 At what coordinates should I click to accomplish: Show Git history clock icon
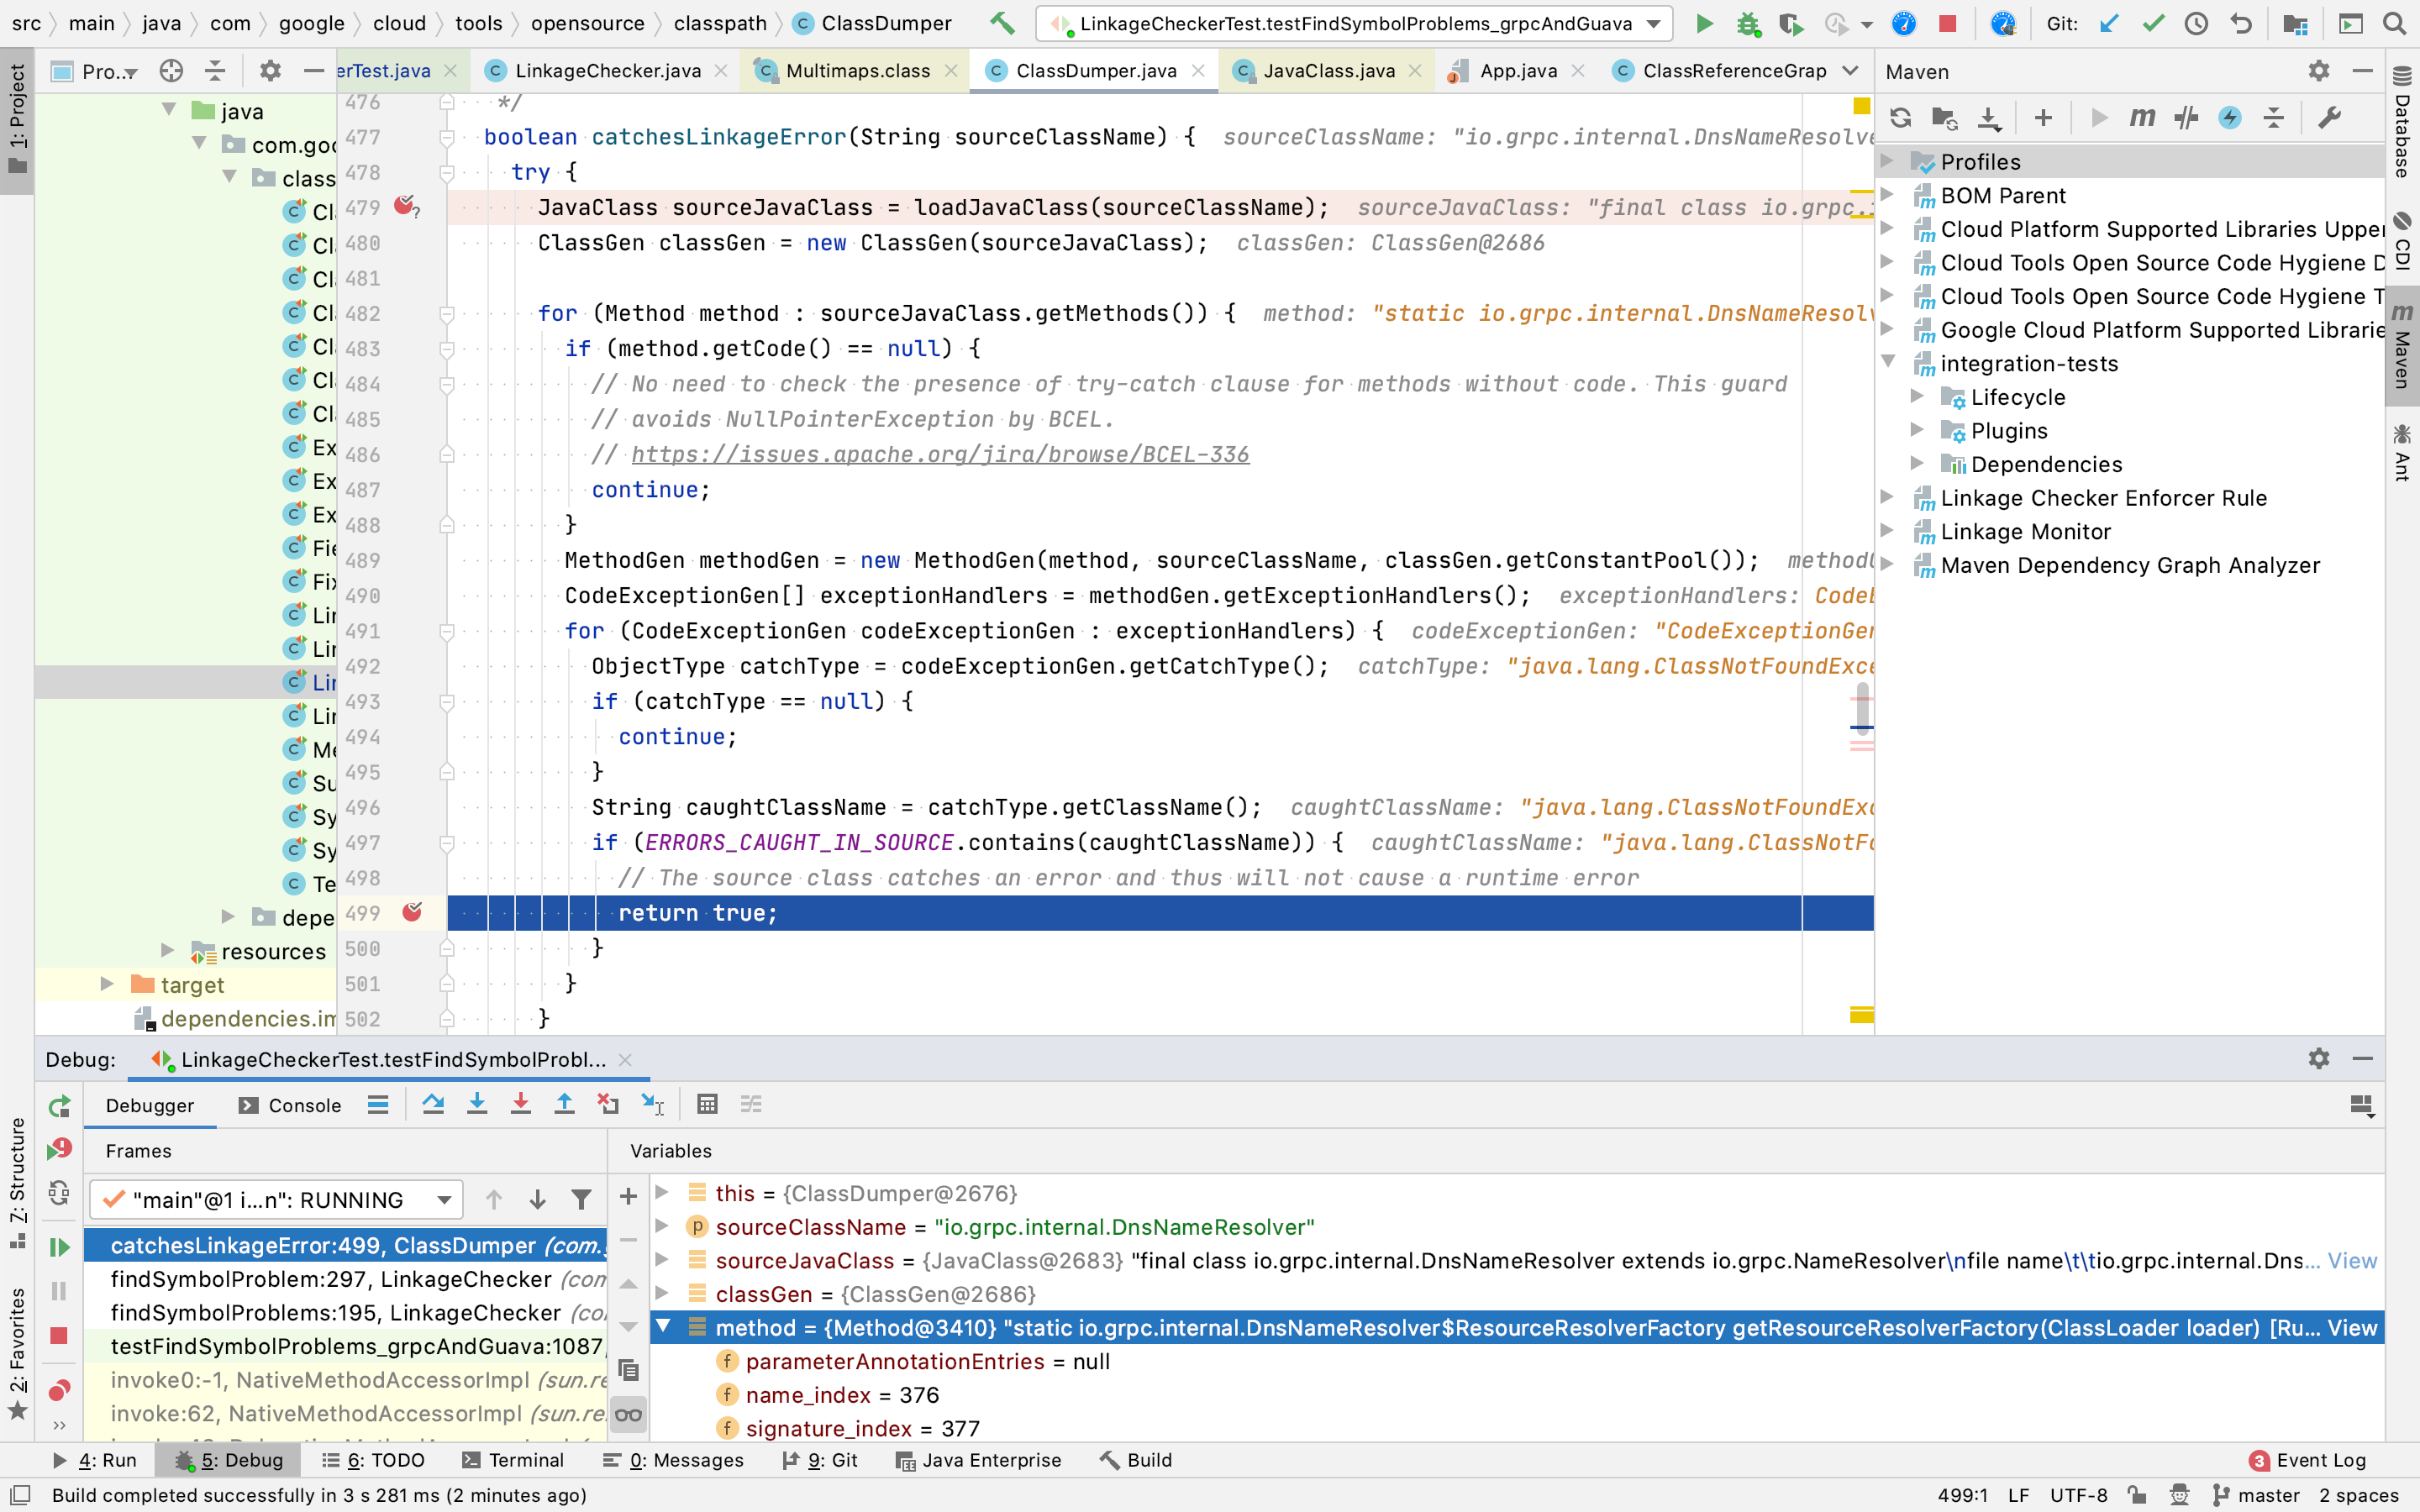2196,23
